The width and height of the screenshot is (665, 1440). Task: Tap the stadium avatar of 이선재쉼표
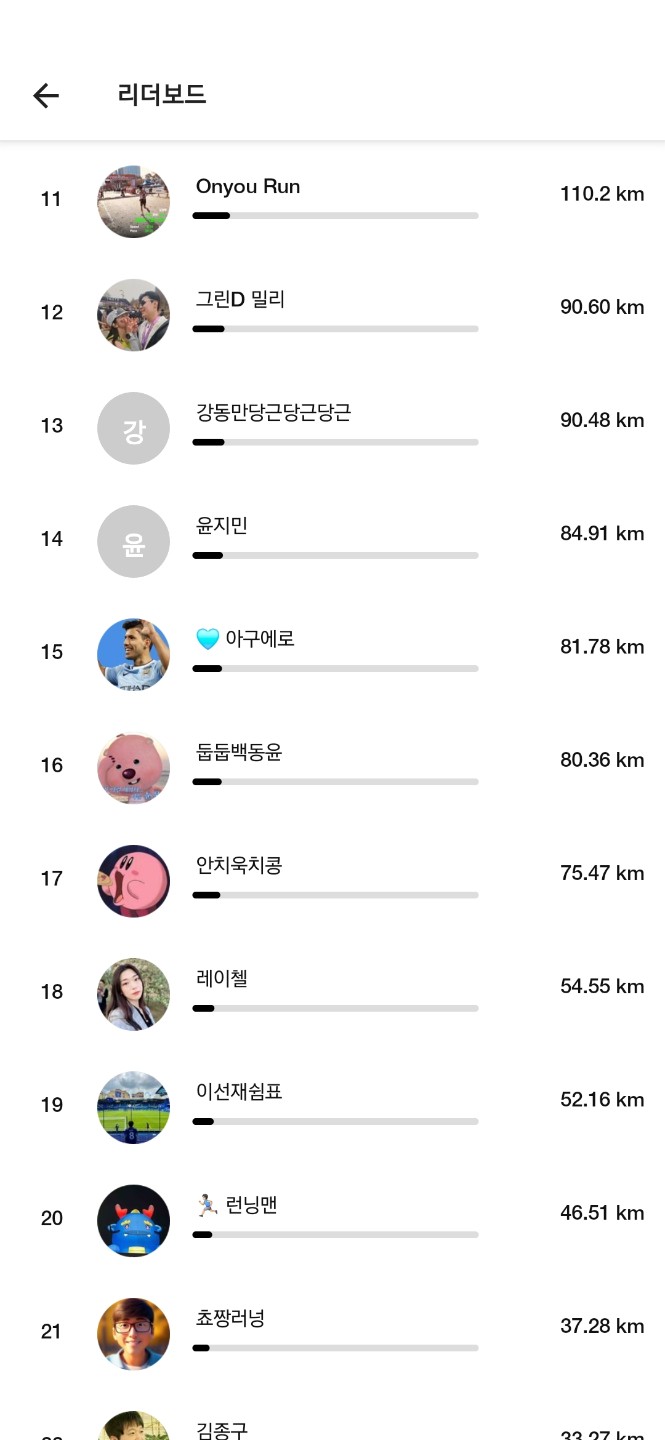pos(133,1106)
